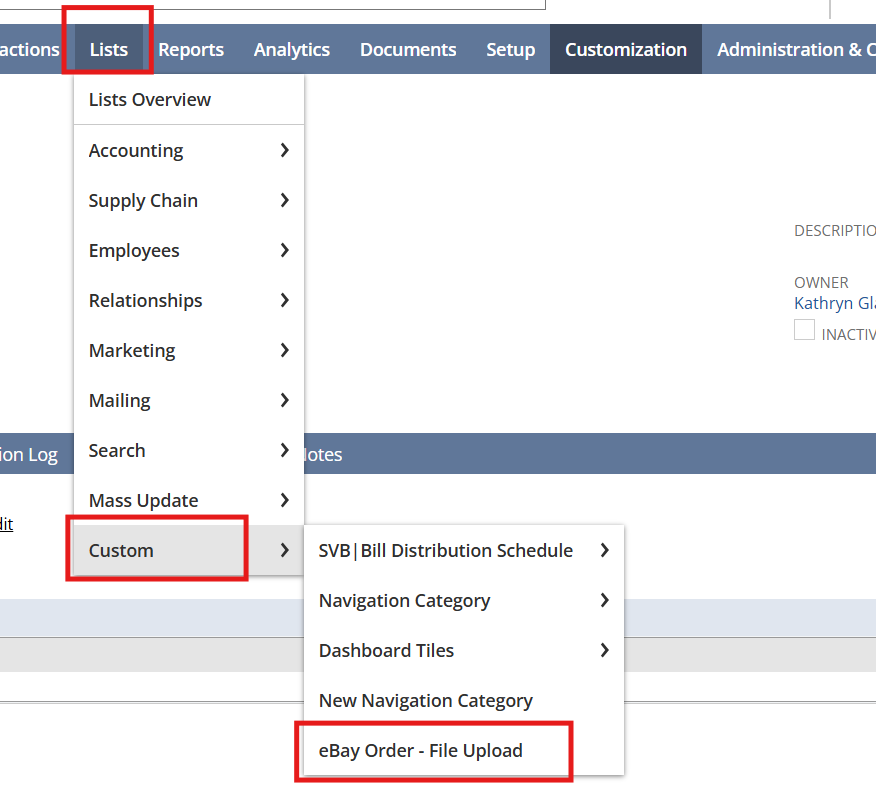Expand the Marketing submenu
876x798 pixels.
188,350
